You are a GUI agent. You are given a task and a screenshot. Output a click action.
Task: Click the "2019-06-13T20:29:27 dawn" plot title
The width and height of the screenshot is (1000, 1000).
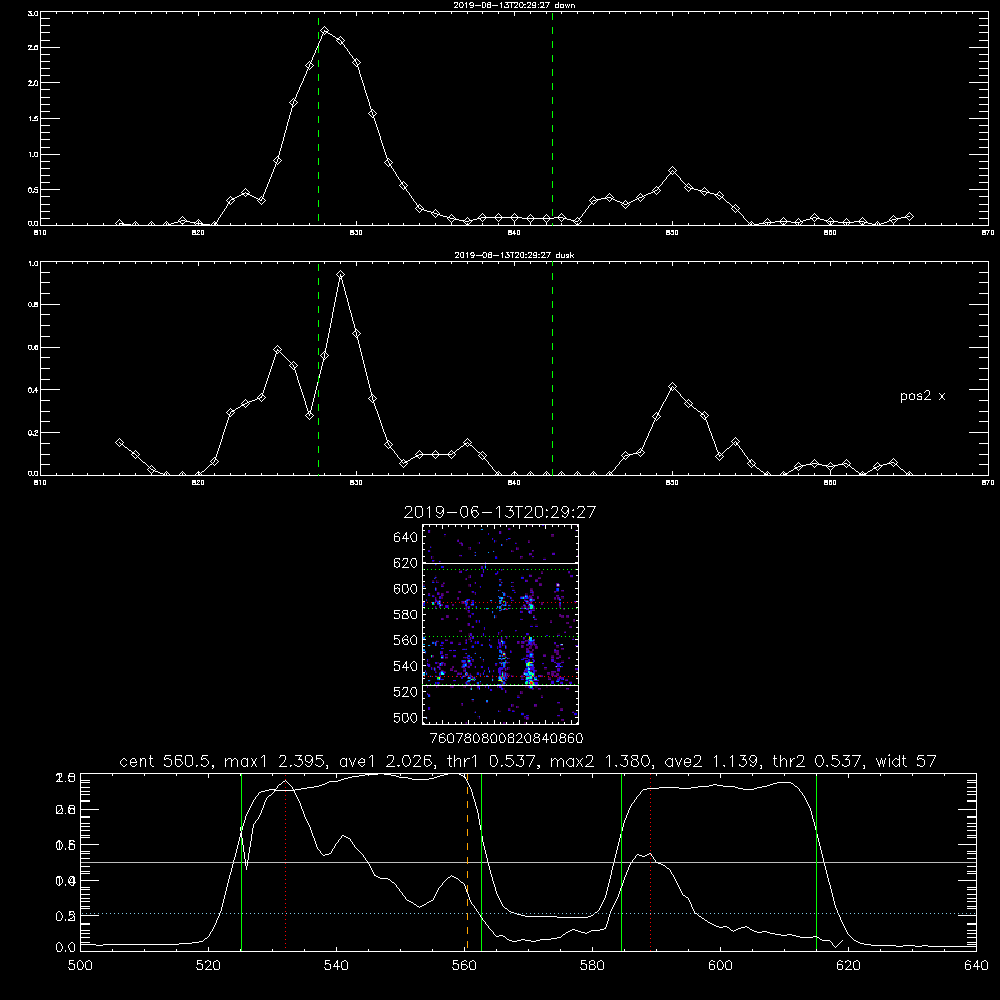(x=514, y=5)
